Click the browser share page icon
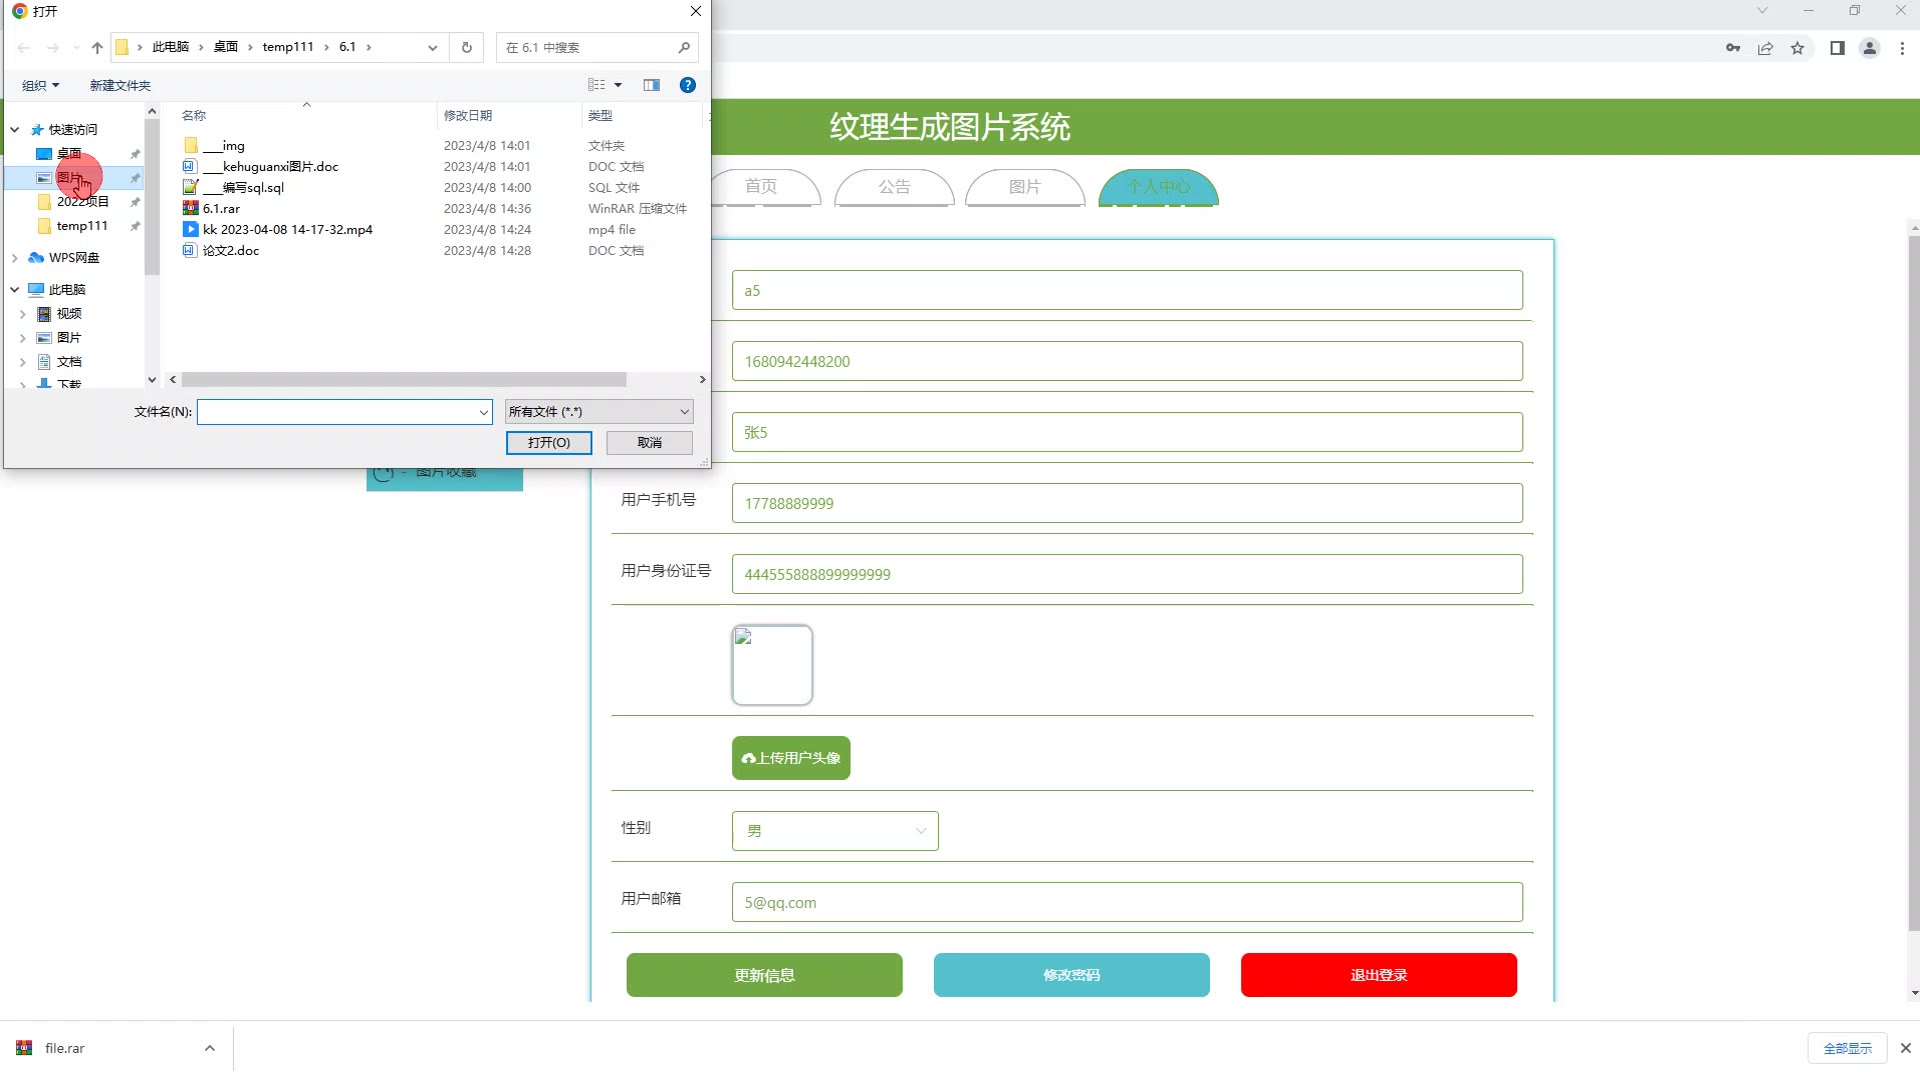 click(x=1765, y=48)
